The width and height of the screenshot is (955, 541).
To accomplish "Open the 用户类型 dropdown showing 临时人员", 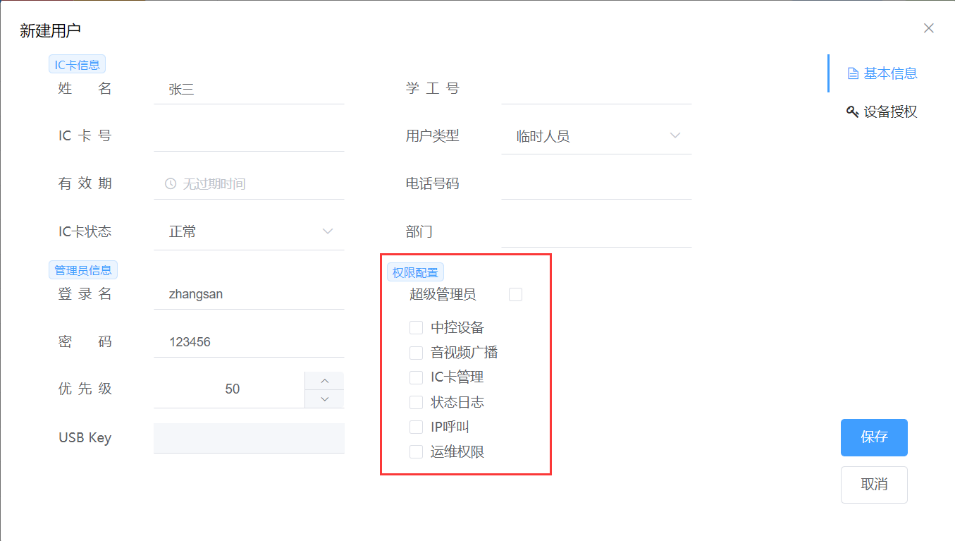I will (x=596, y=136).
